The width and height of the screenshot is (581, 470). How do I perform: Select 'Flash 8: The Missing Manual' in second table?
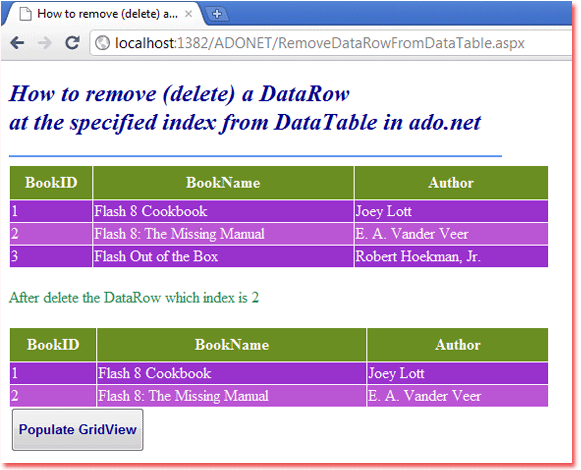point(232,396)
